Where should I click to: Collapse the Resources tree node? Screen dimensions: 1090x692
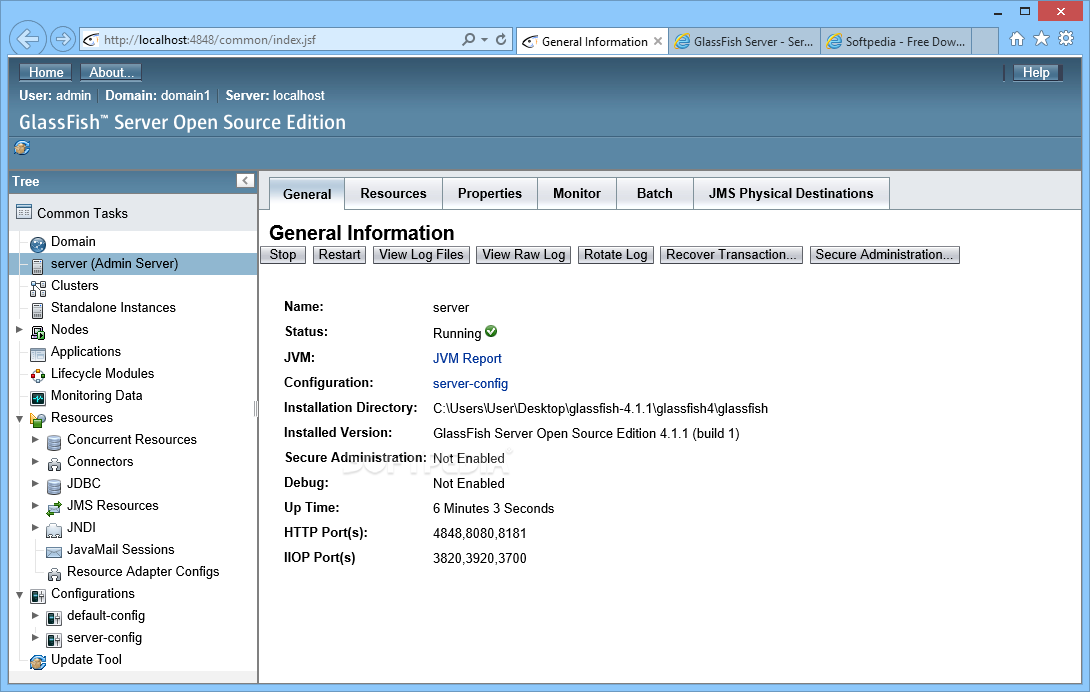click(19, 419)
